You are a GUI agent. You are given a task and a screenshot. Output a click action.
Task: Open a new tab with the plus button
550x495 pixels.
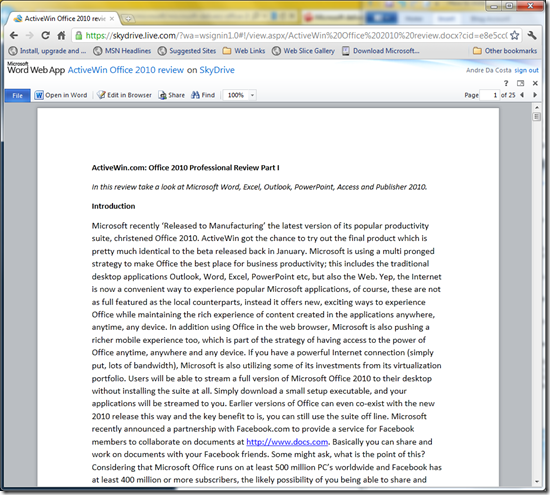pos(128,19)
